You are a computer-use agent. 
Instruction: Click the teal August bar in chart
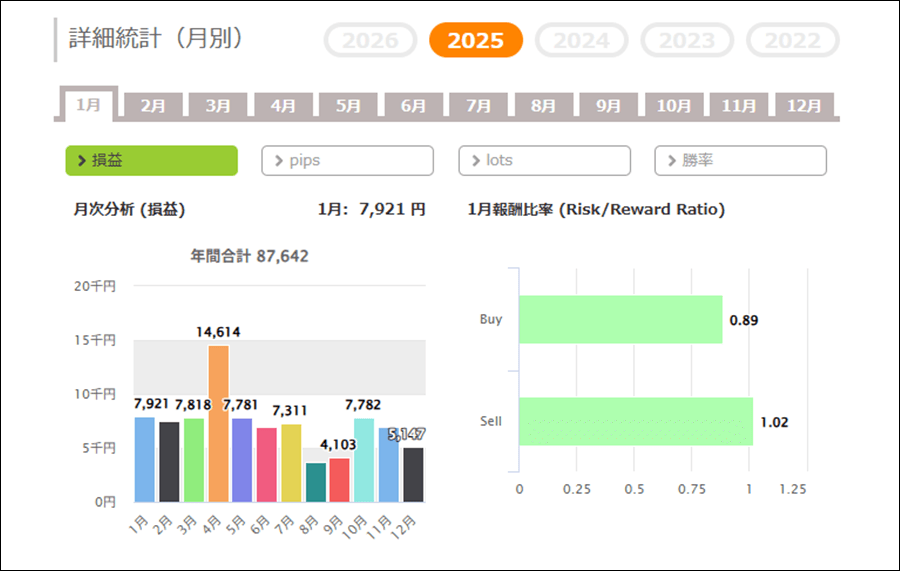click(315, 482)
